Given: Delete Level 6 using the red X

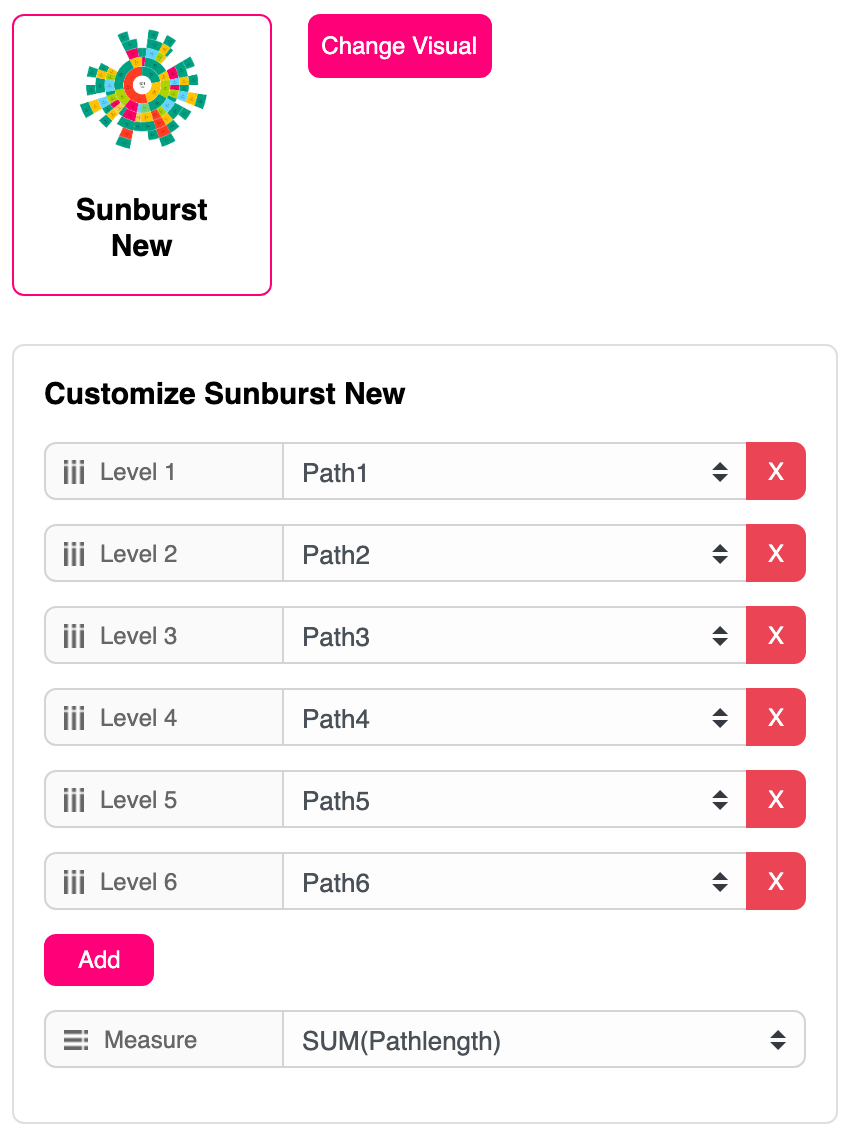Looking at the screenshot, I should [x=775, y=881].
